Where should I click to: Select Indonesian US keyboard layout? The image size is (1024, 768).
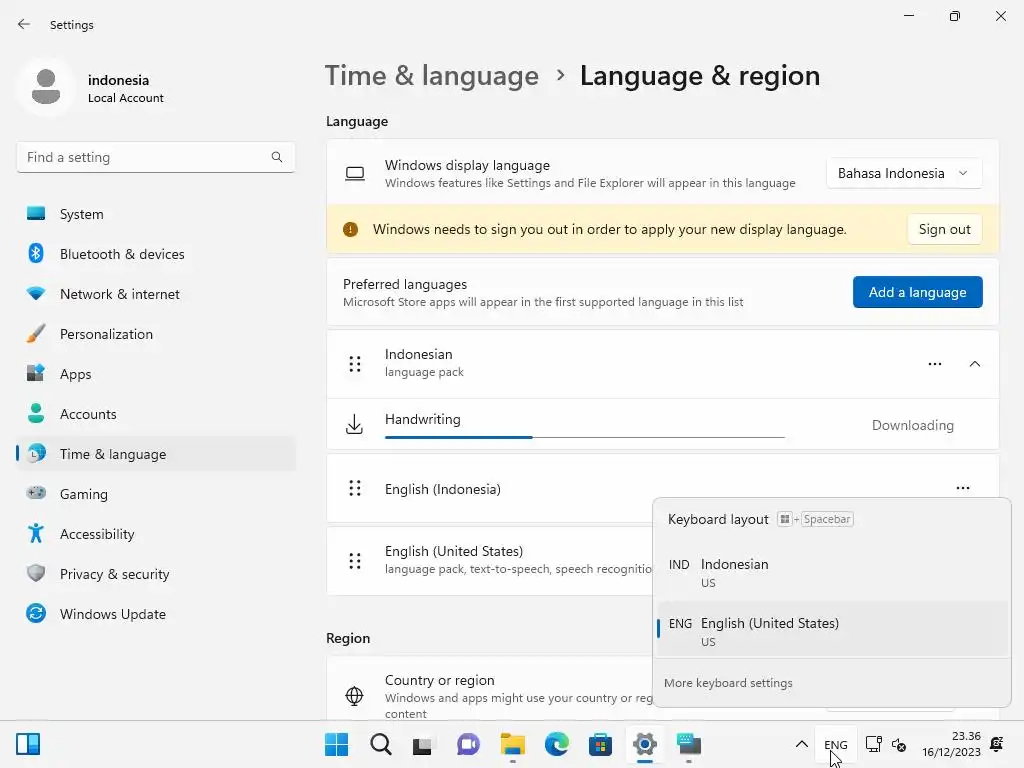click(832, 573)
